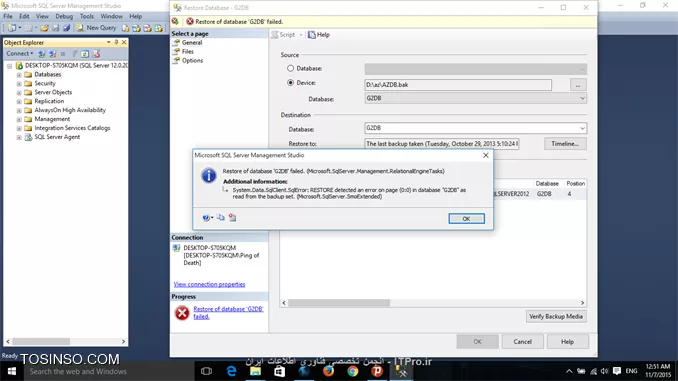Copy the error message text icon

click(221, 217)
